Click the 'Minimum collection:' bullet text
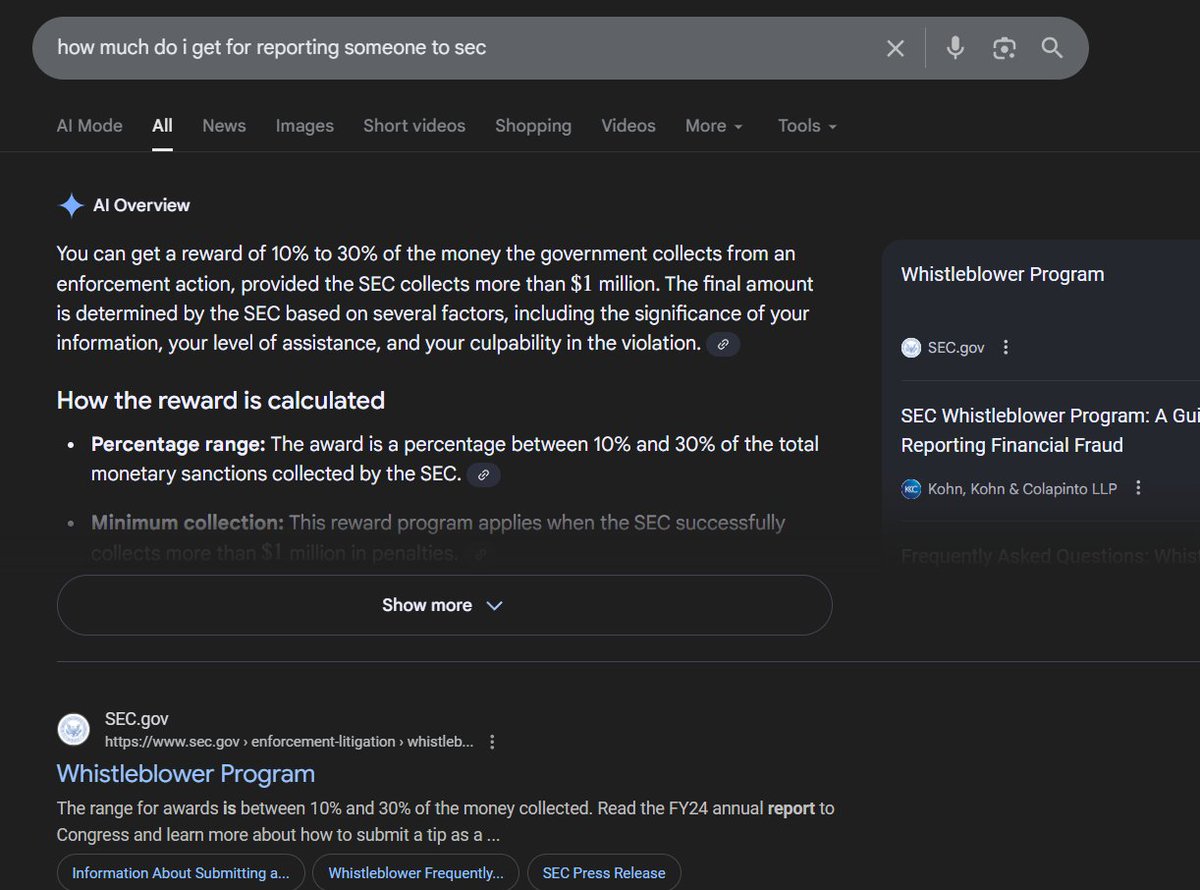The image size is (1200, 890). 188,523
